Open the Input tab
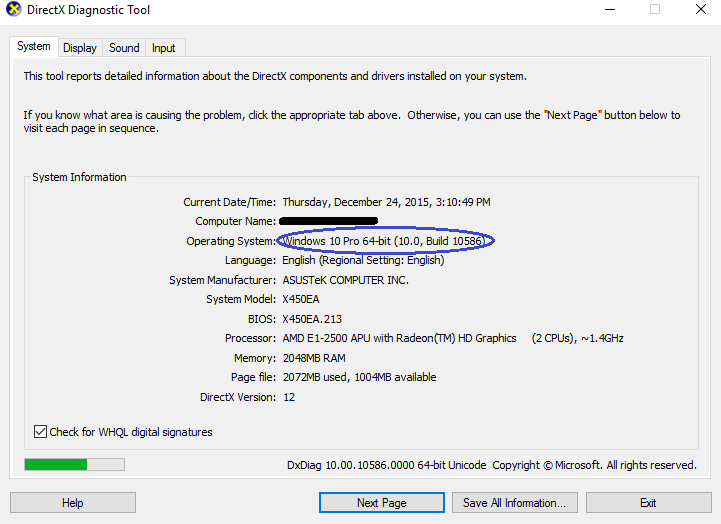 (164, 48)
